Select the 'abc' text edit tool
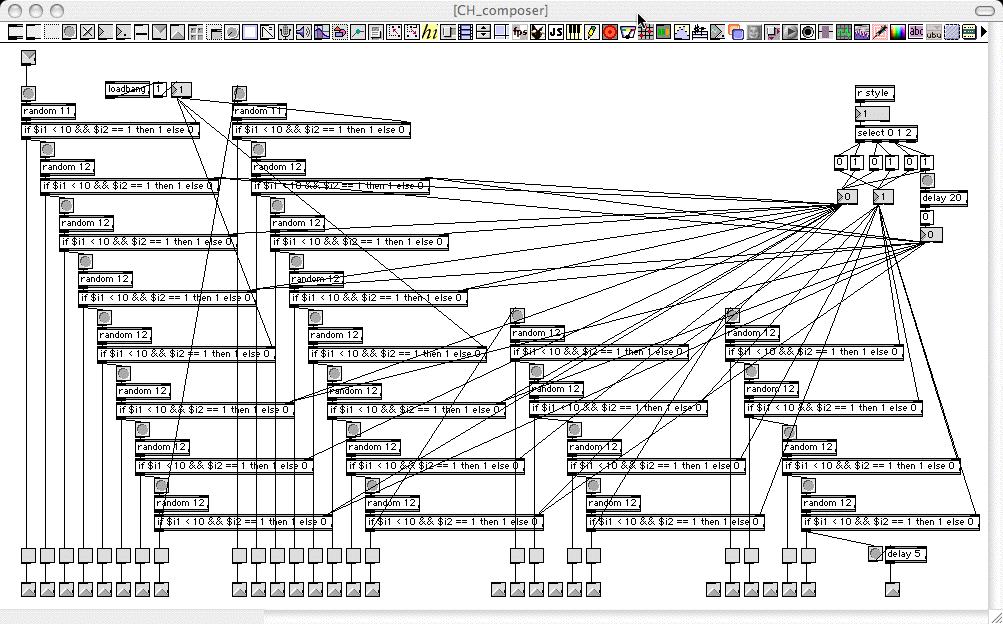1003x624 pixels. [x=916, y=31]
